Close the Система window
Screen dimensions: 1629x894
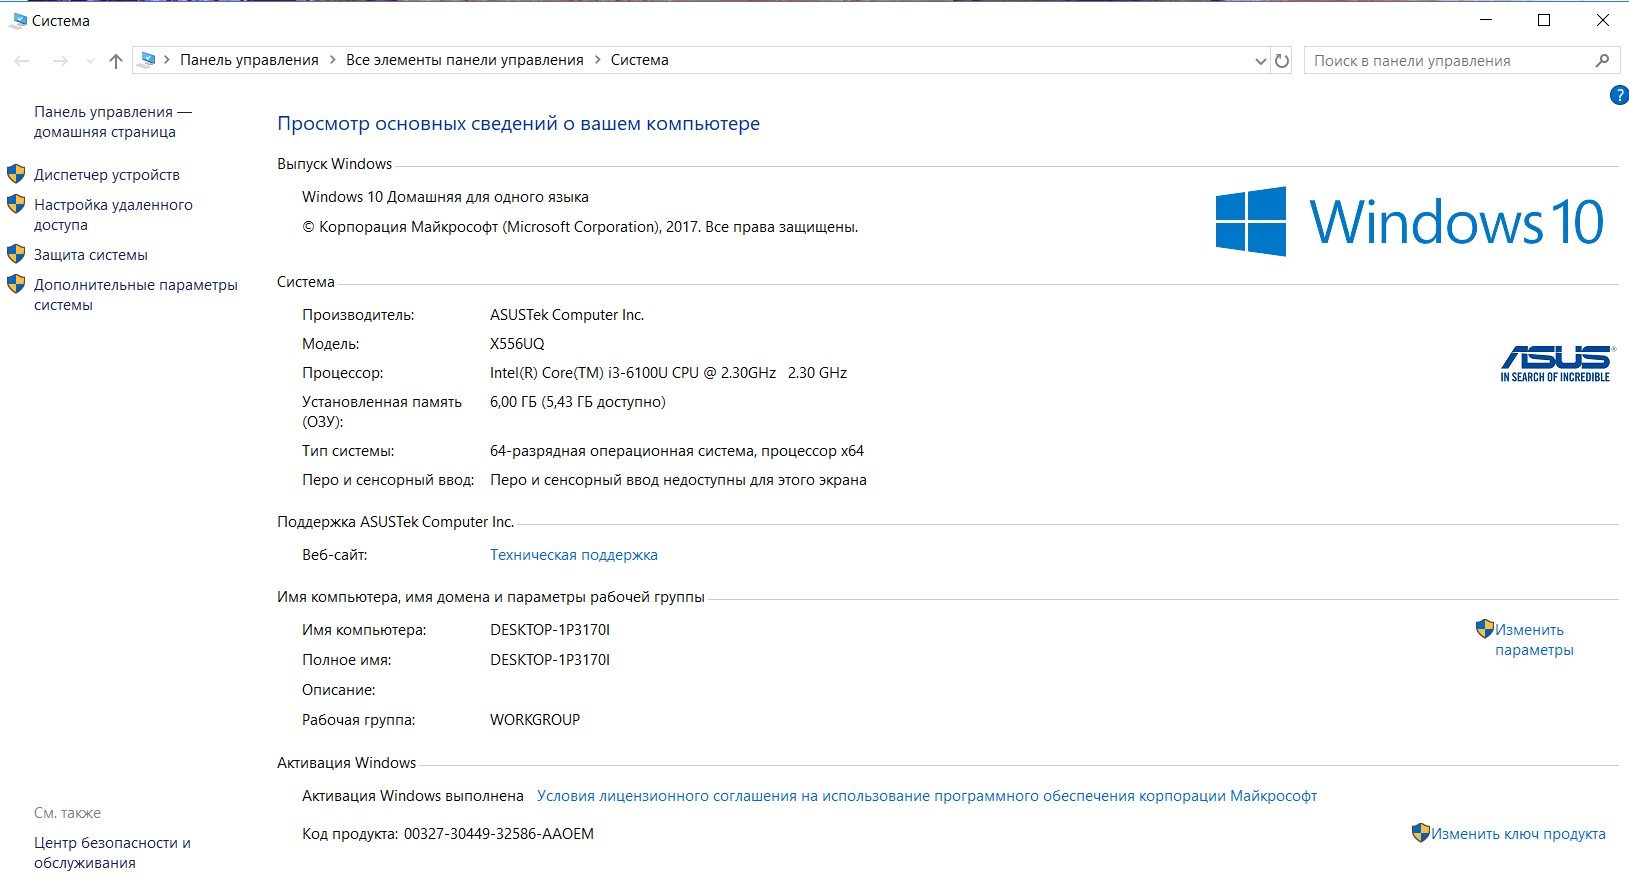1602,20
